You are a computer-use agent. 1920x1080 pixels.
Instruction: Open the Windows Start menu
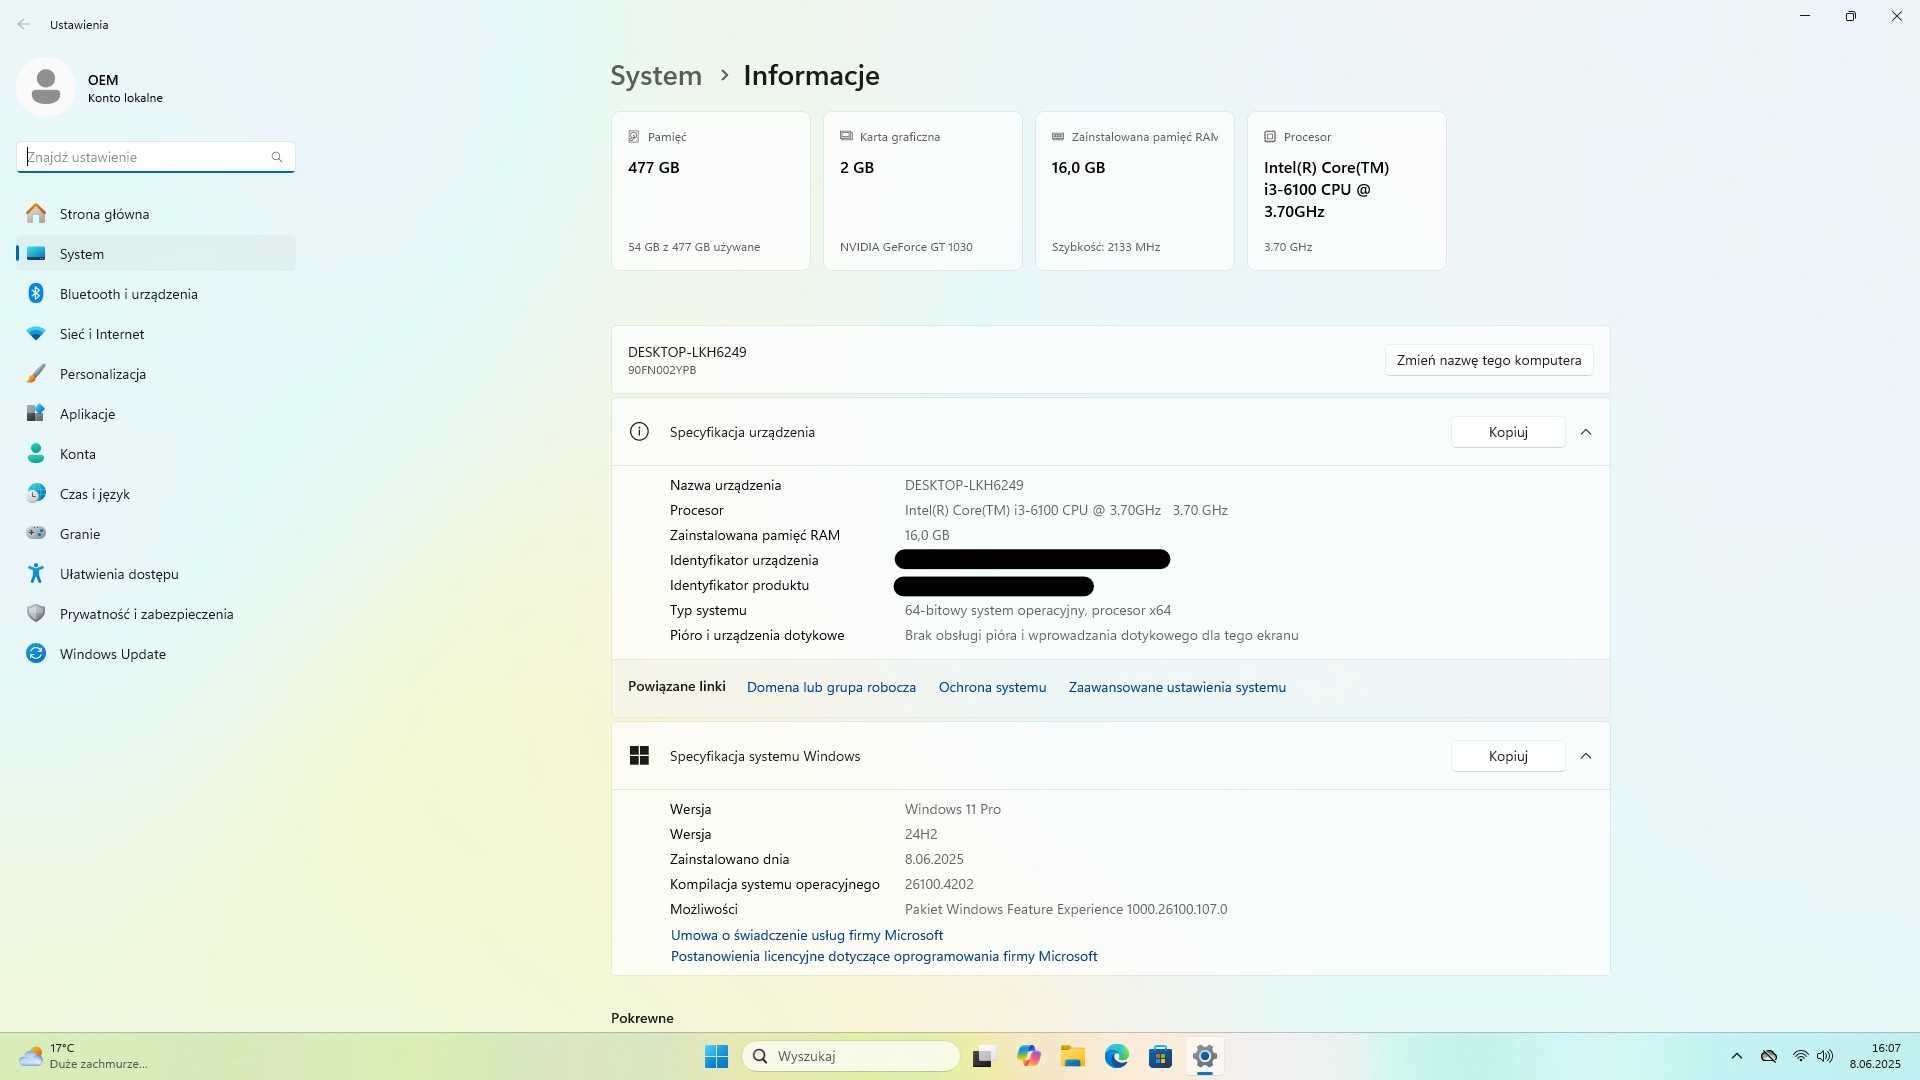(716, 1056)
